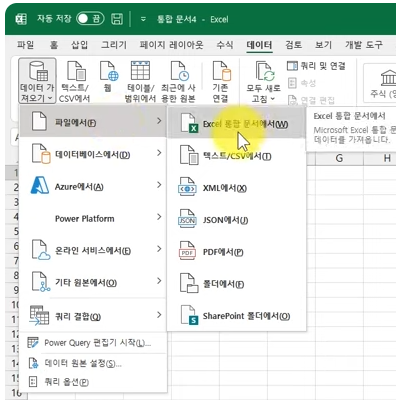Click 쿼리 및 연결 button
The height and width of the screenshot is (400, 396).
coord(316,66)
